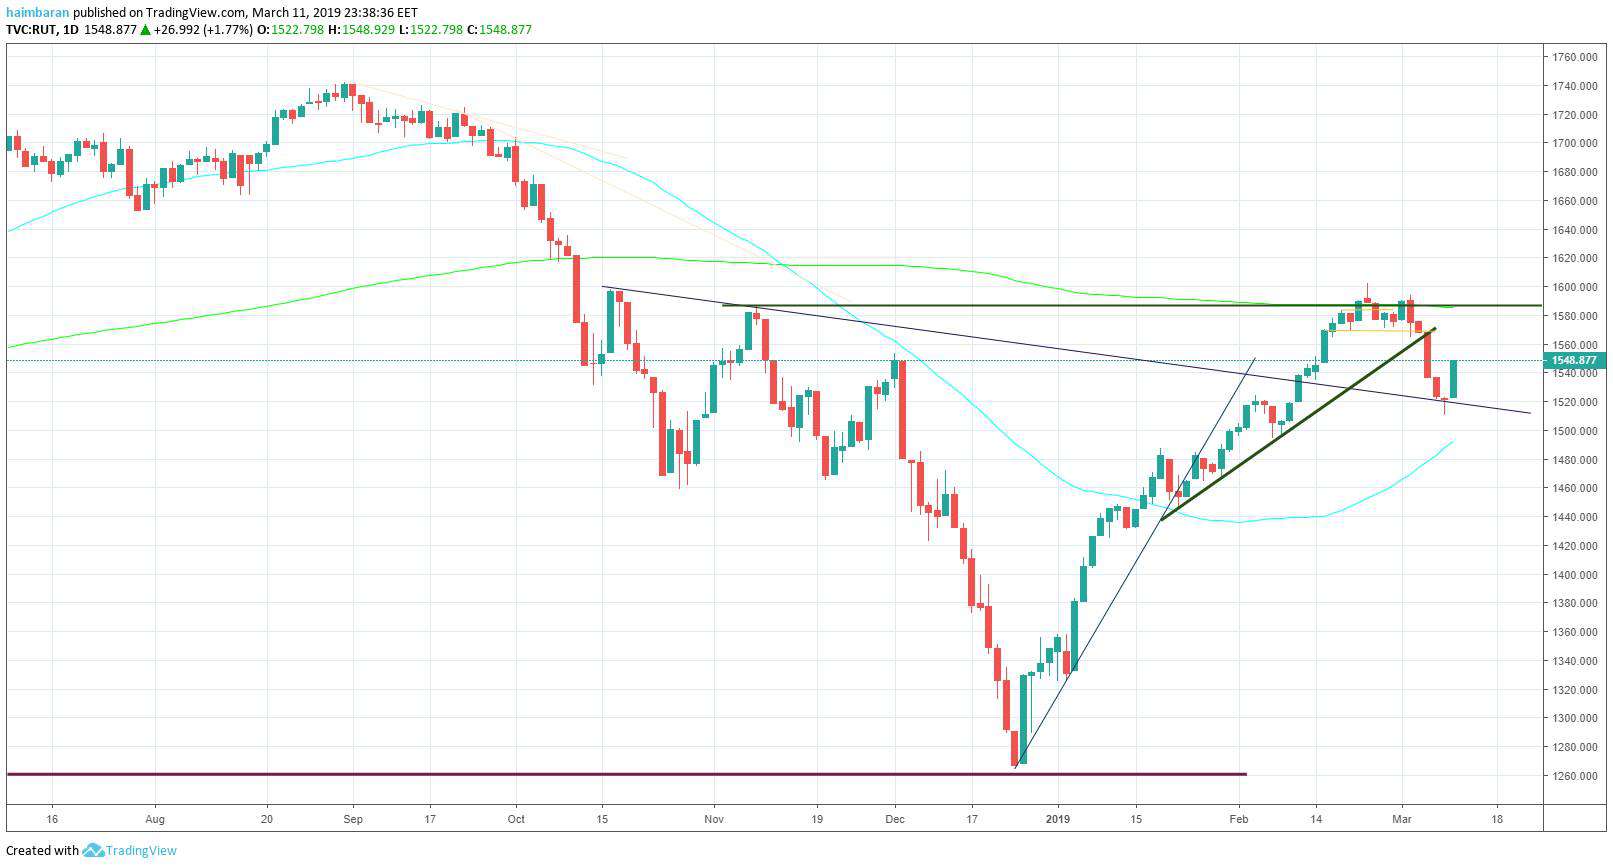Click the Feb label on time axis
1613x868 pixels.
[x=1239, y=818]
